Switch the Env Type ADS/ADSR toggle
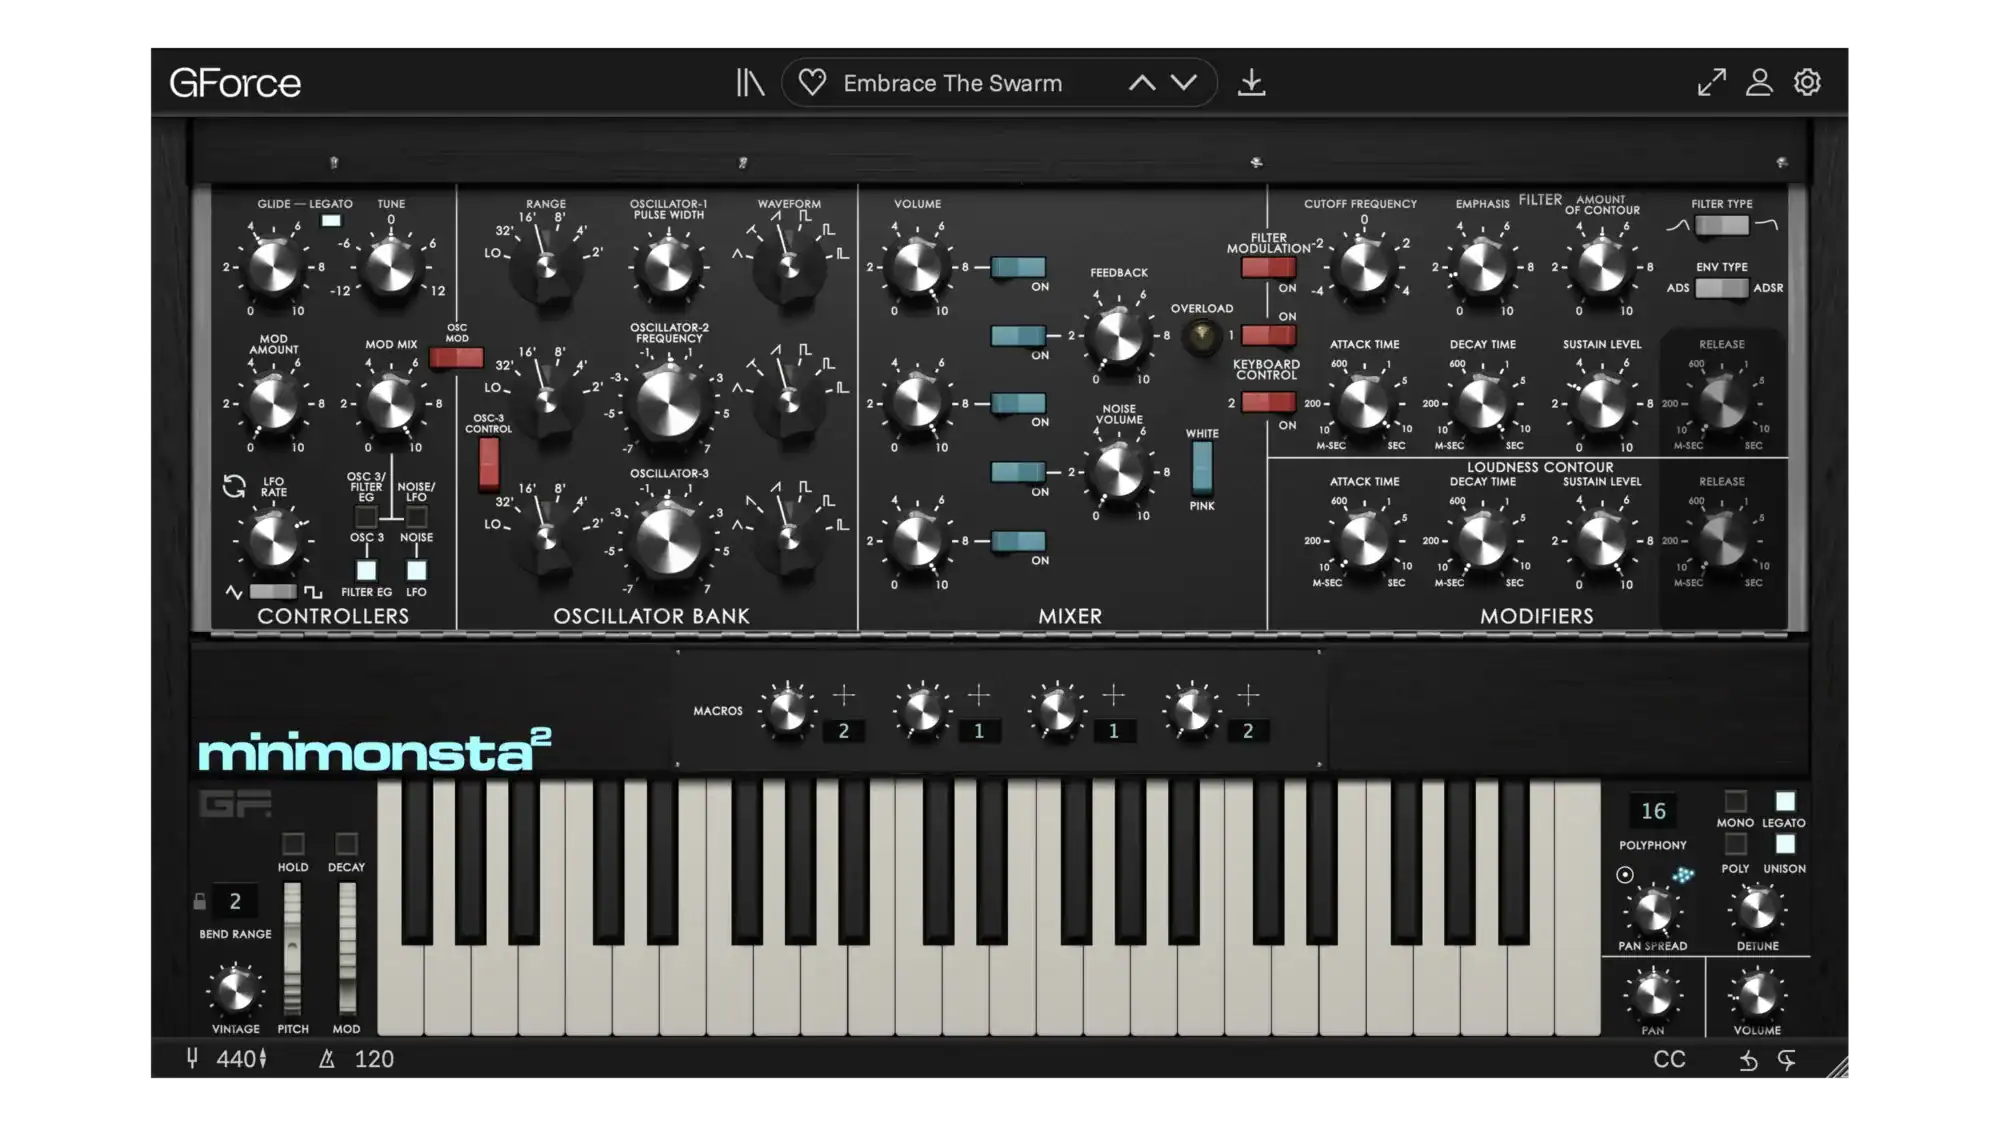This screenshot has width=2000, height=1126. (x=1722, y=288)
